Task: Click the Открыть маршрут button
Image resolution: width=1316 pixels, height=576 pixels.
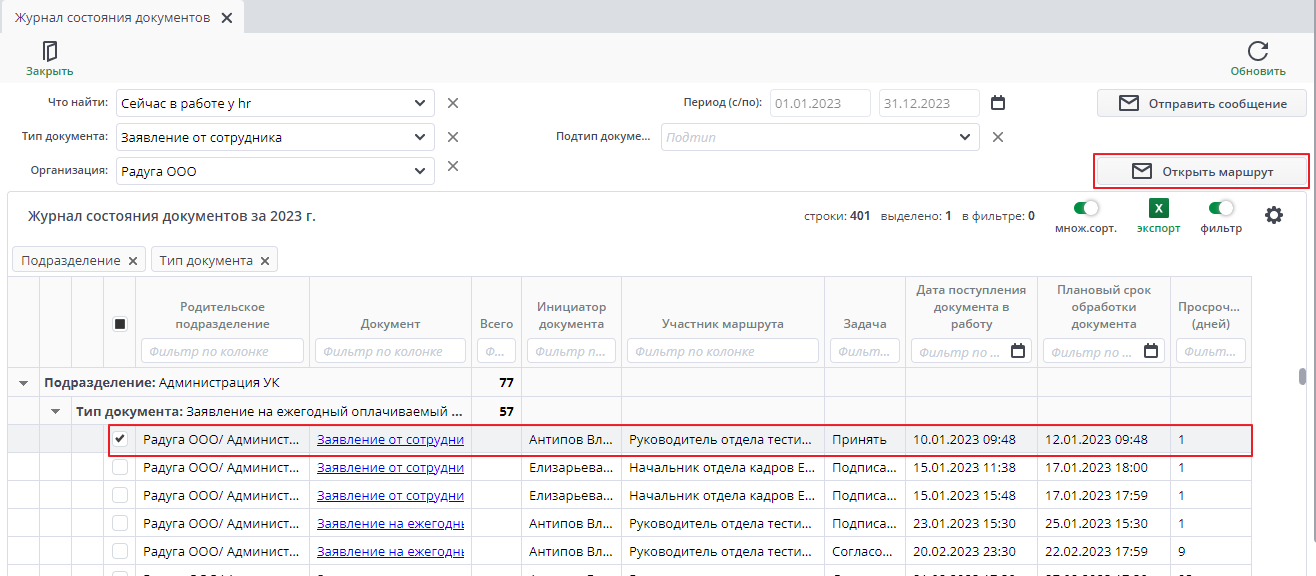Action: [1202, 172]
